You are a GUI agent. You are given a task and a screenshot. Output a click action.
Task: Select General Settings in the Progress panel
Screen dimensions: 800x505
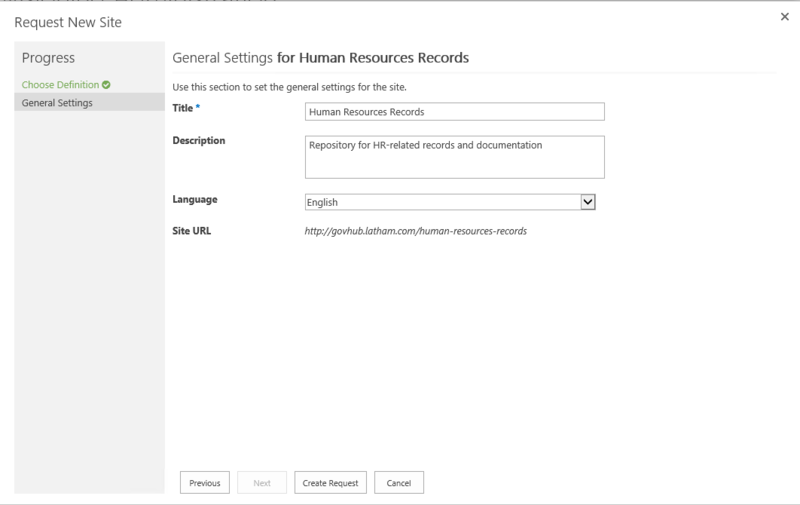point(57,102)
